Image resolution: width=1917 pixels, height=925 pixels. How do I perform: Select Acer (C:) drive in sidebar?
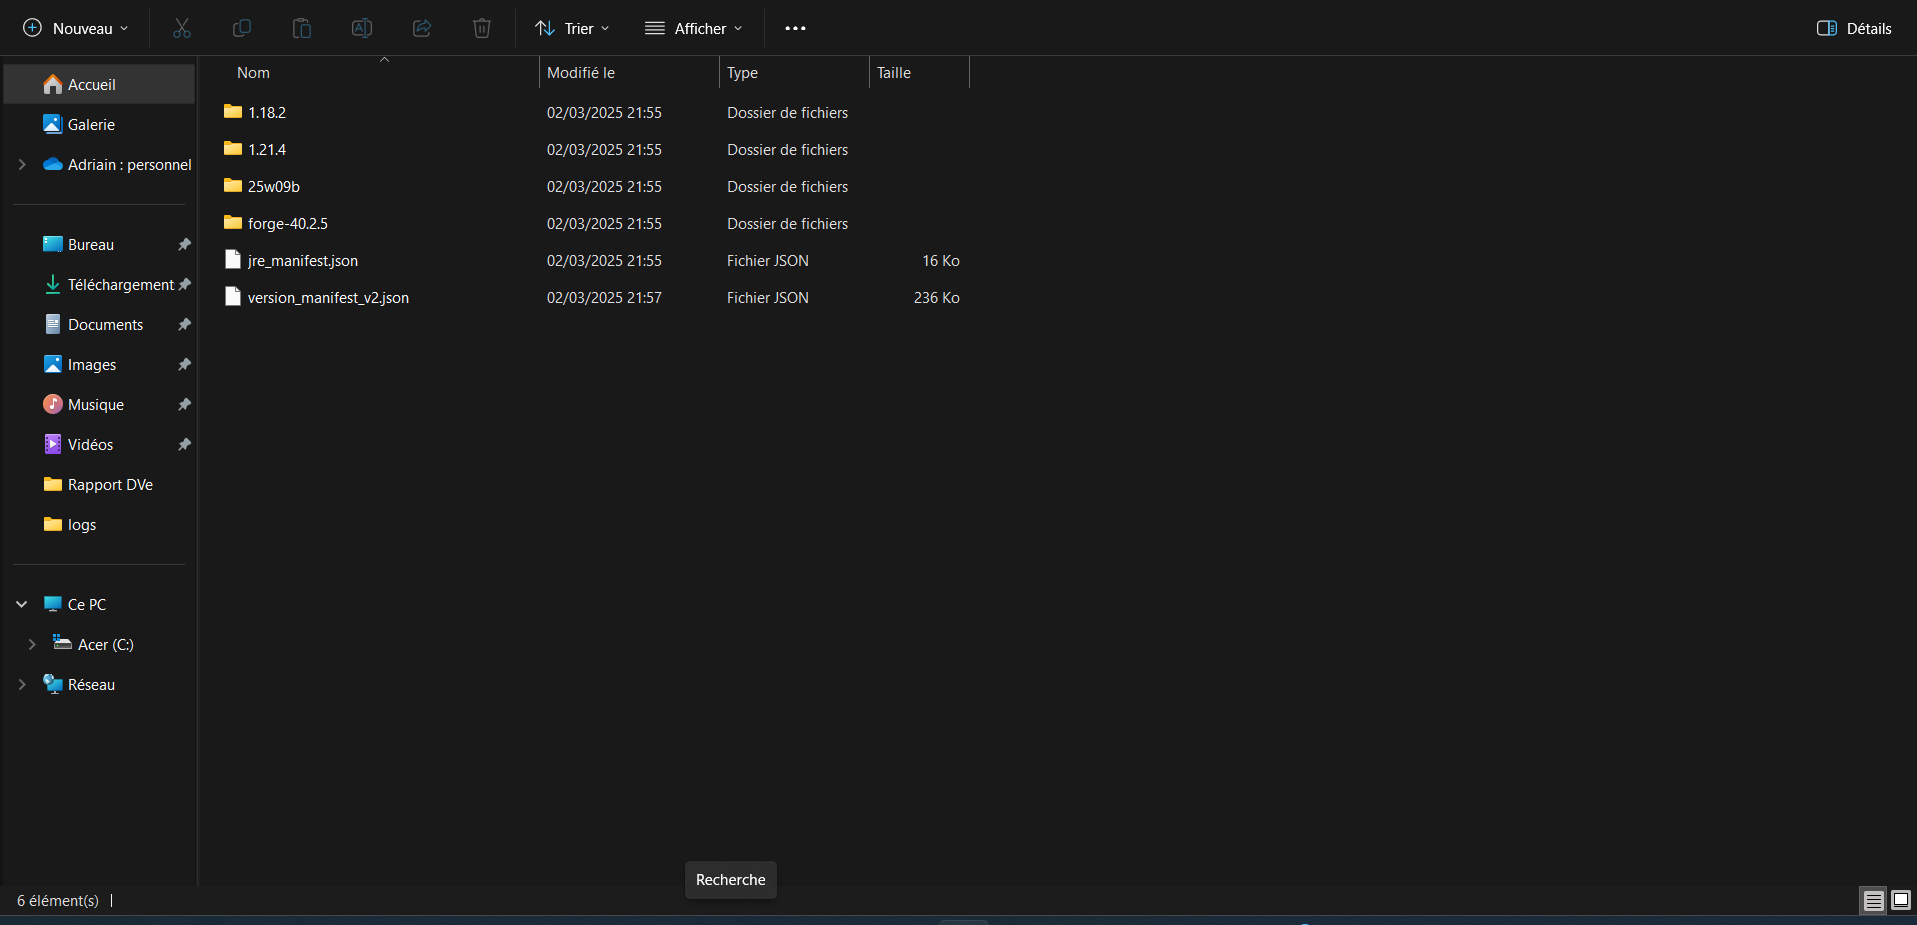[100, 644]
